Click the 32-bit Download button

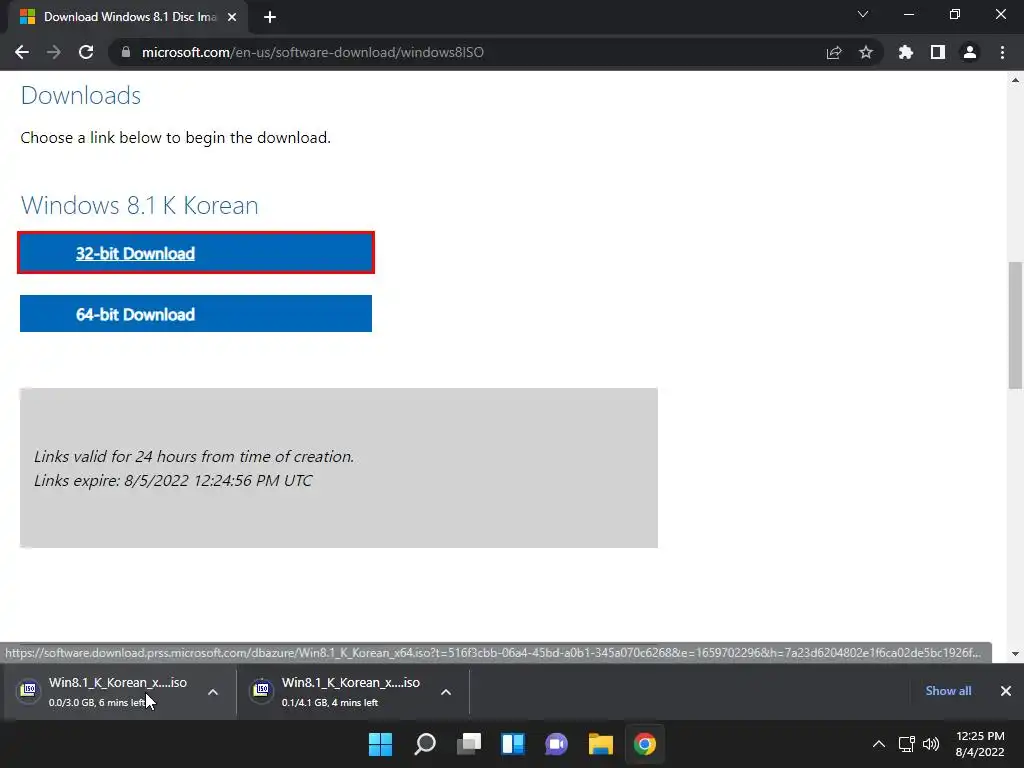click(x=196, y=253)
